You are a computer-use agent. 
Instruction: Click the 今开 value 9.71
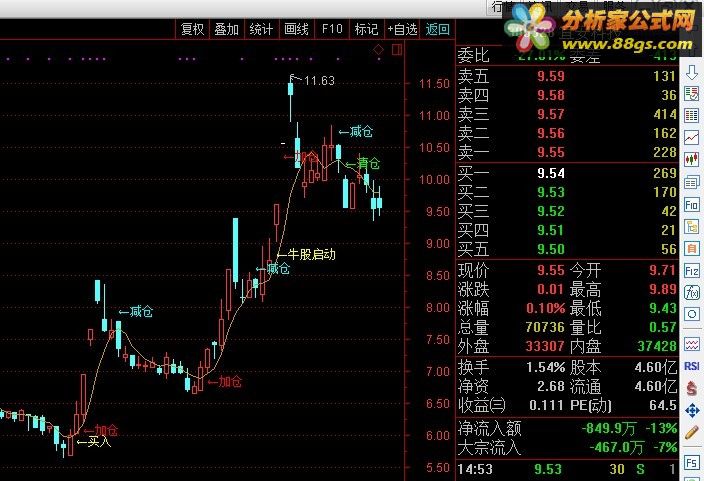point(662,270)
